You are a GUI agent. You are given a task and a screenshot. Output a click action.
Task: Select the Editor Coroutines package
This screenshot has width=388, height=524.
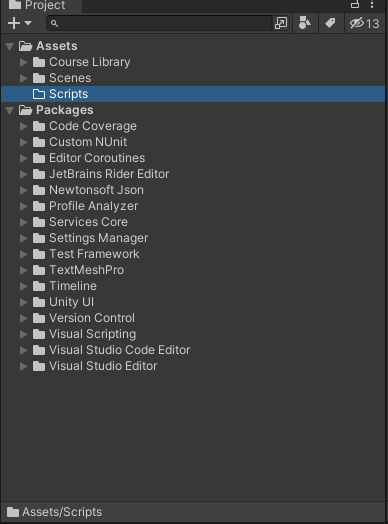coord(97,158)
